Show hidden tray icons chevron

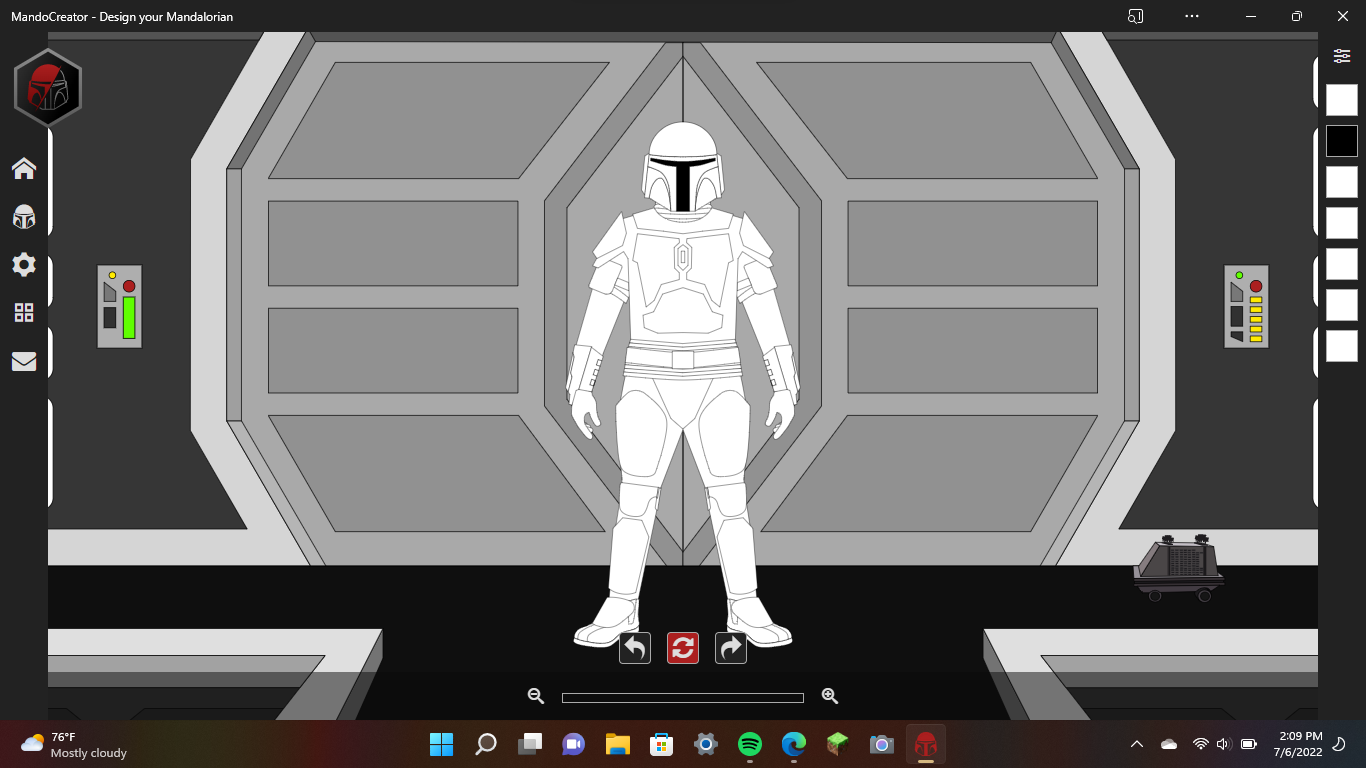pyautogui.click(x=1137, y=744)
